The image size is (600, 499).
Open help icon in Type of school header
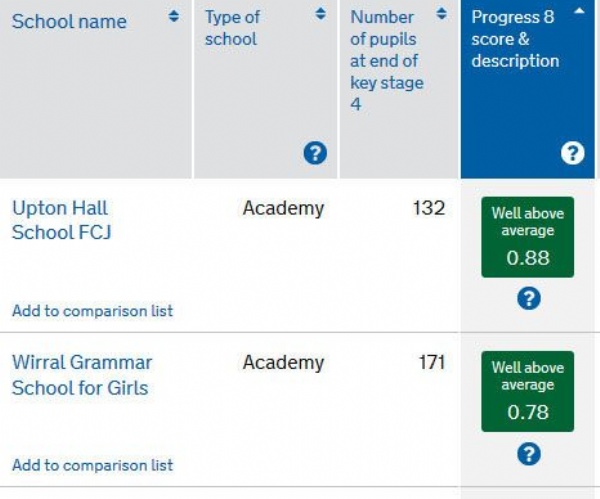coord(315,153)
